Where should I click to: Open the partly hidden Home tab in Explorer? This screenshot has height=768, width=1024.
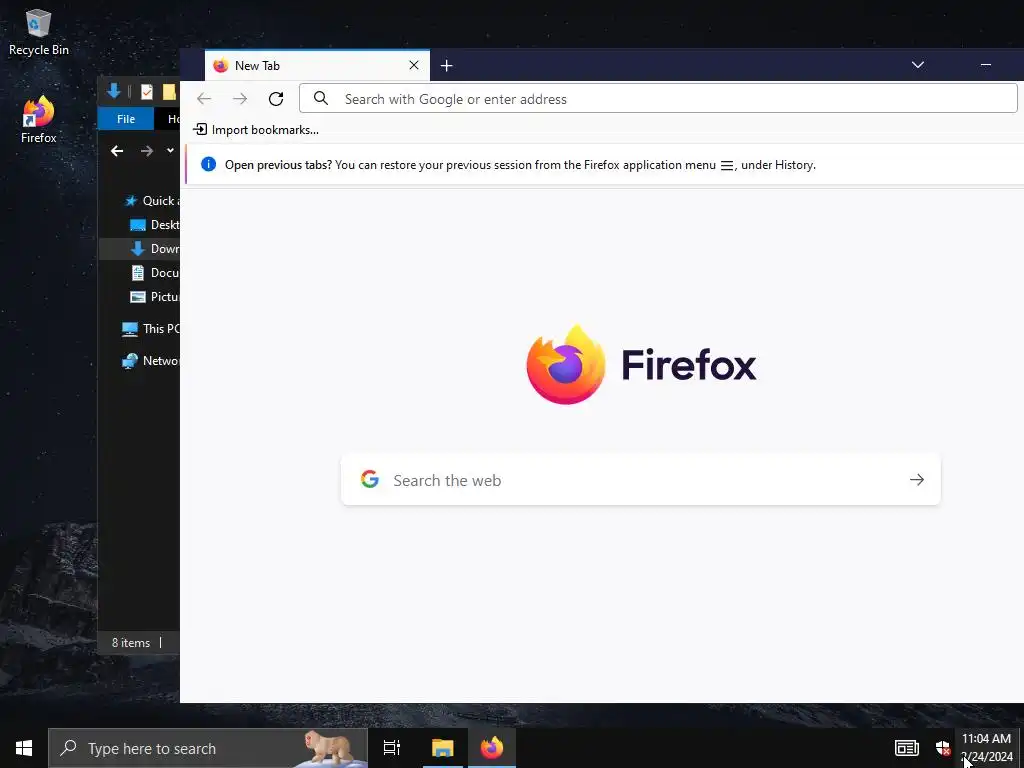(172, 119)
